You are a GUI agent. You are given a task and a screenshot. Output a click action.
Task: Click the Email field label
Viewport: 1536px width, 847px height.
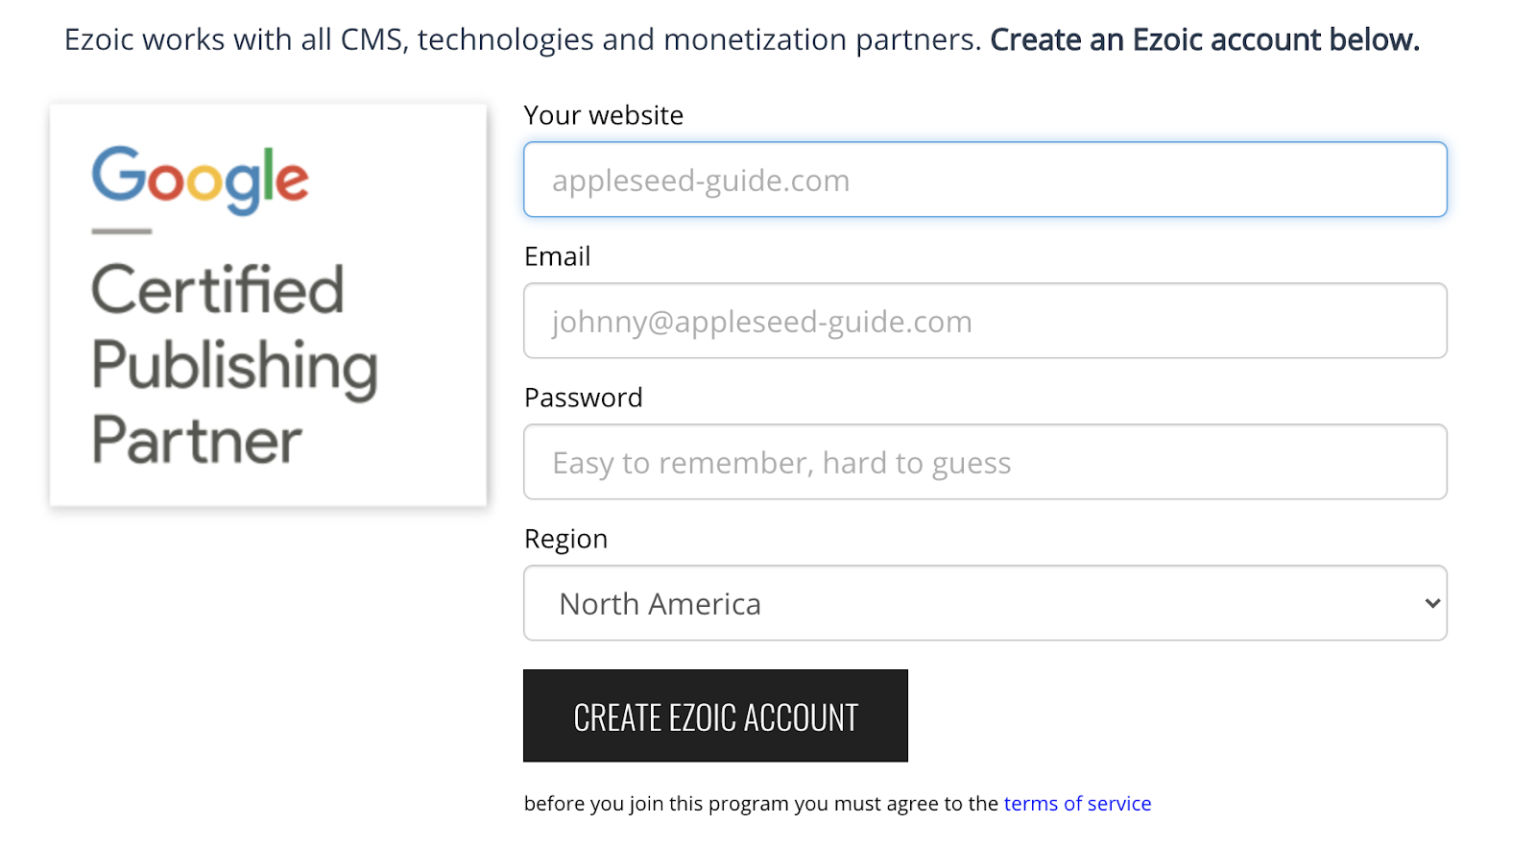click(x=557, y=256)
